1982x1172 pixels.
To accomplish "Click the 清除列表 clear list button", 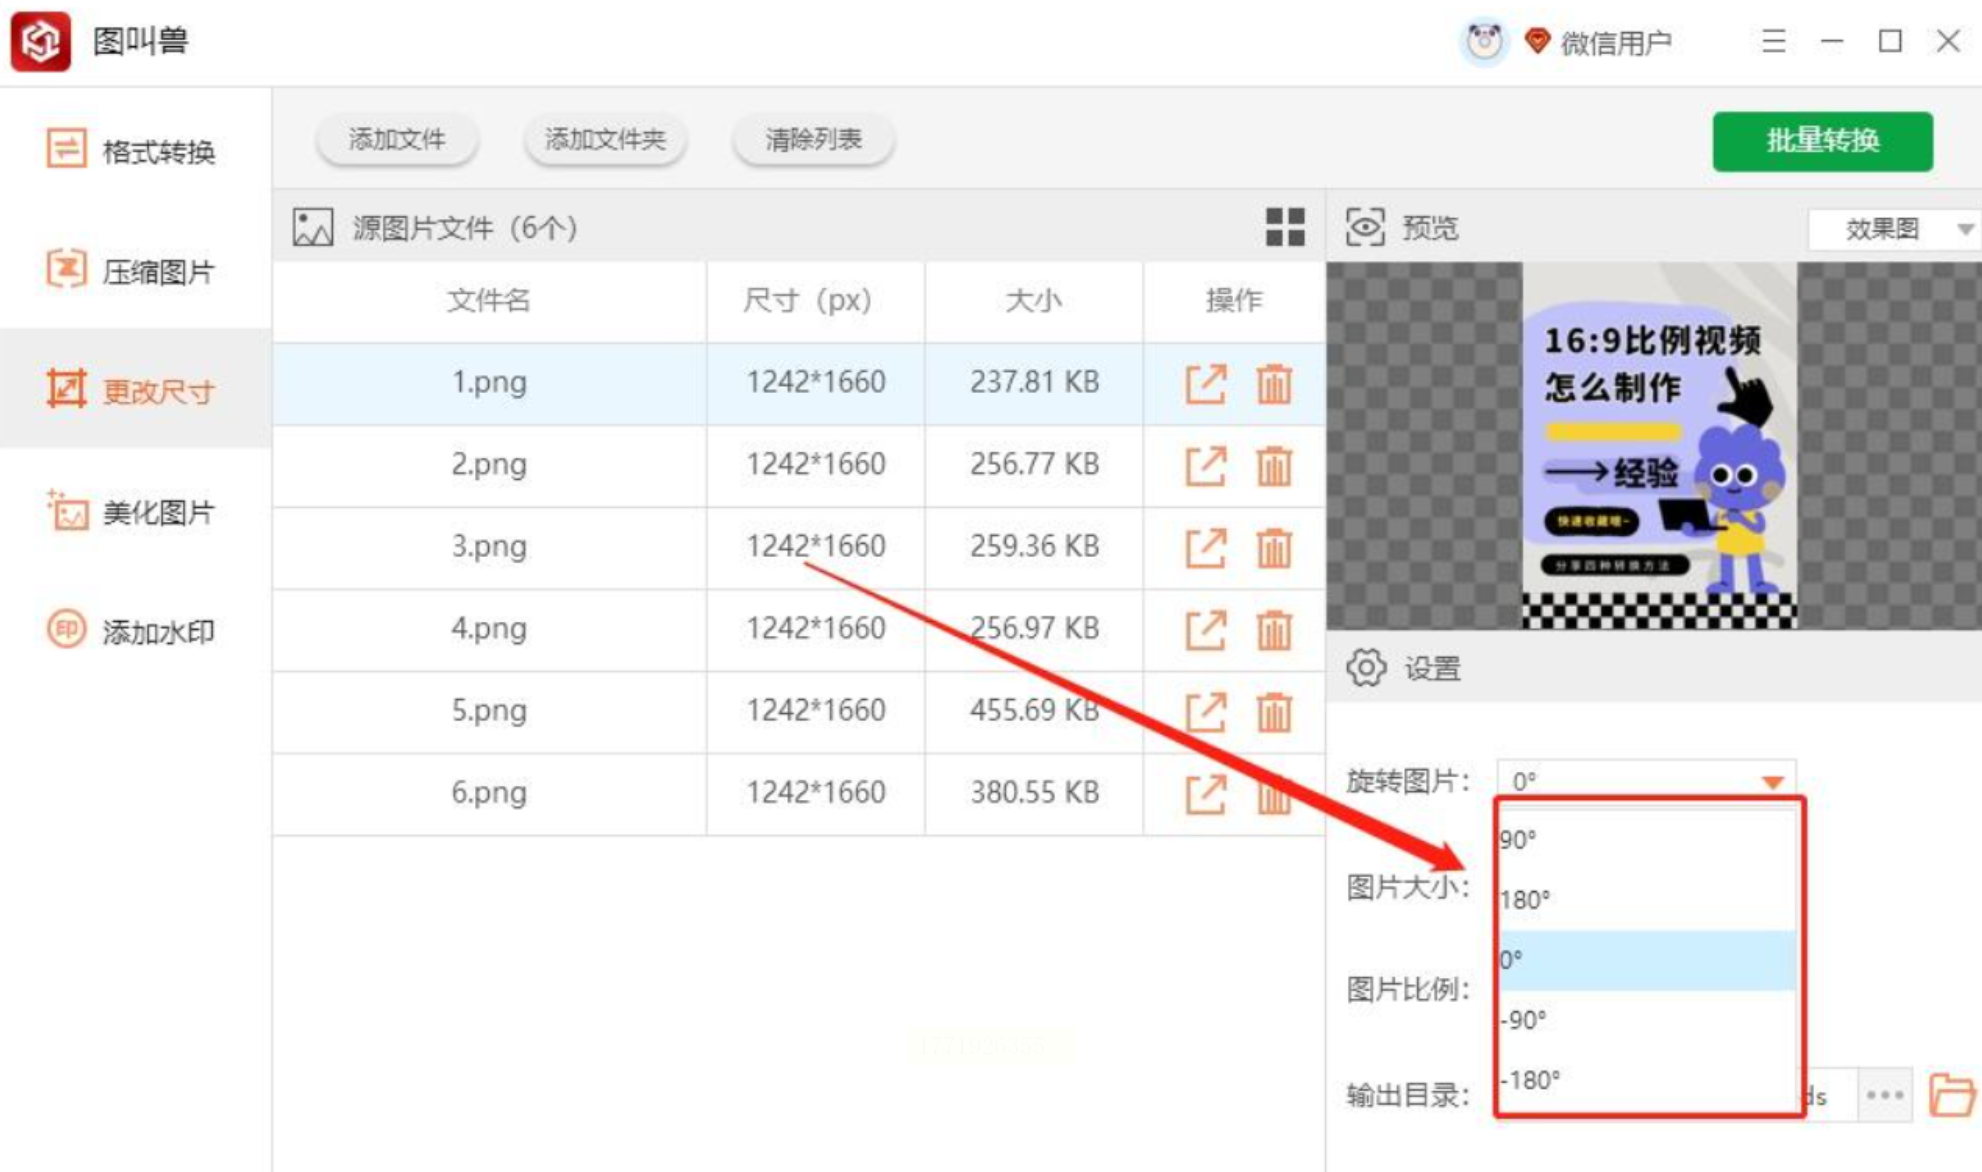I will tap(813, 139).
